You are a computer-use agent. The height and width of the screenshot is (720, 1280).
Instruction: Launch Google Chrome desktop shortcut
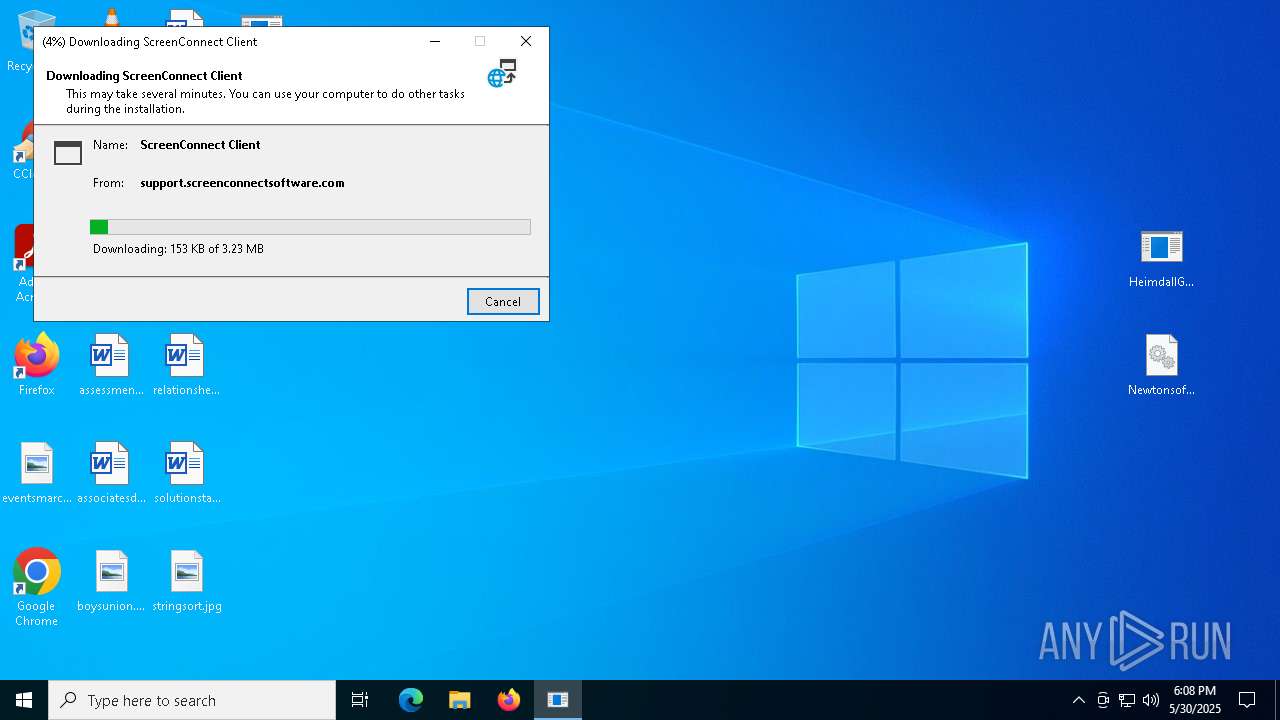pos(37,588)
